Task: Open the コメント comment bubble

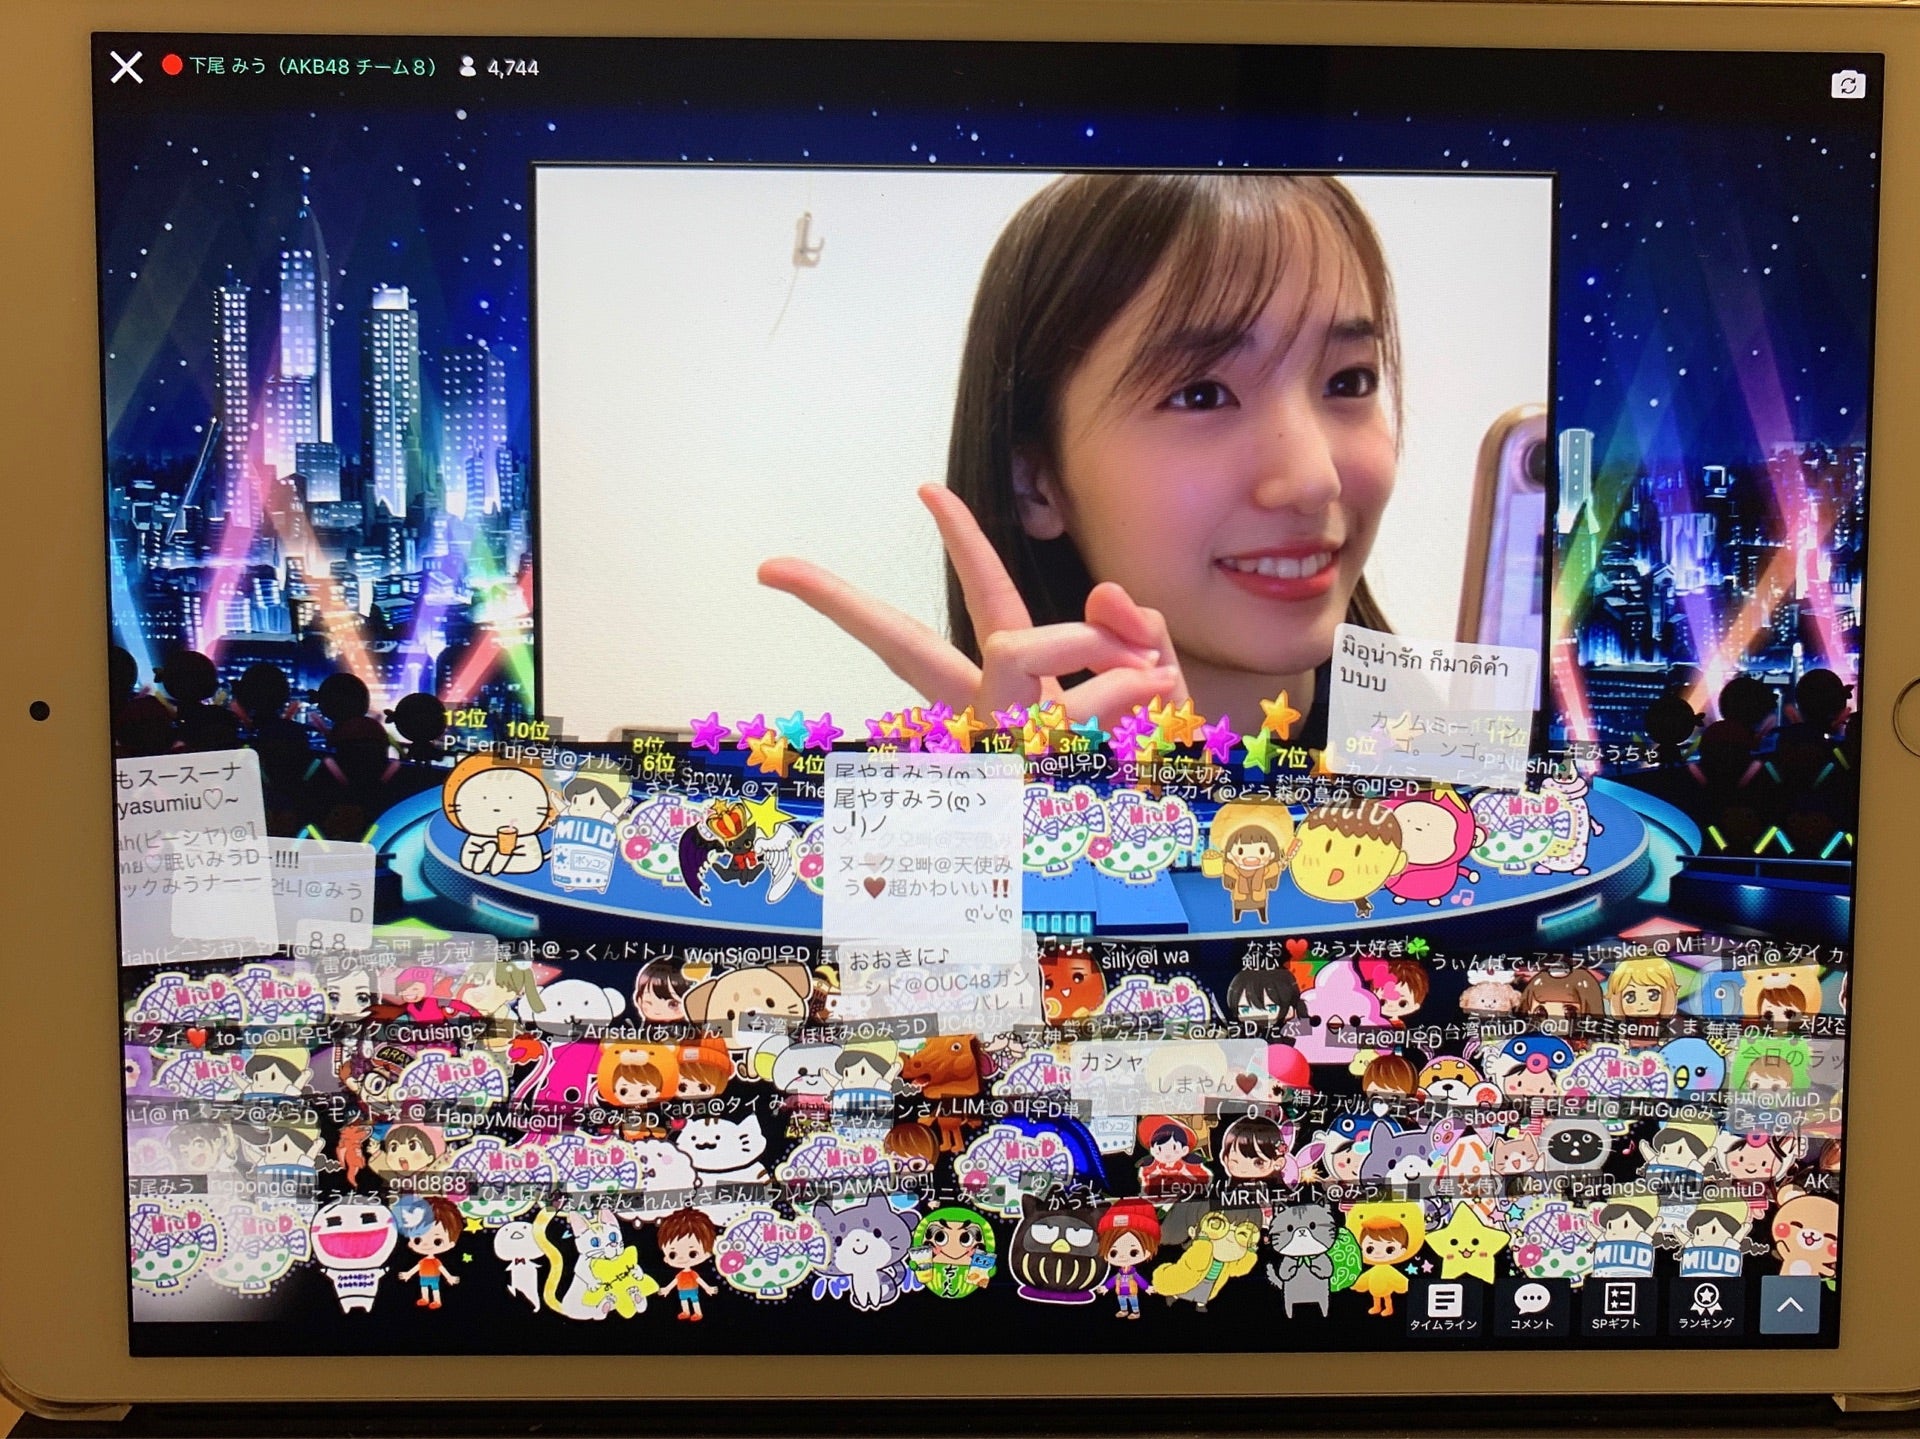Action: pyautogui.click(x=1531, y=1305)
